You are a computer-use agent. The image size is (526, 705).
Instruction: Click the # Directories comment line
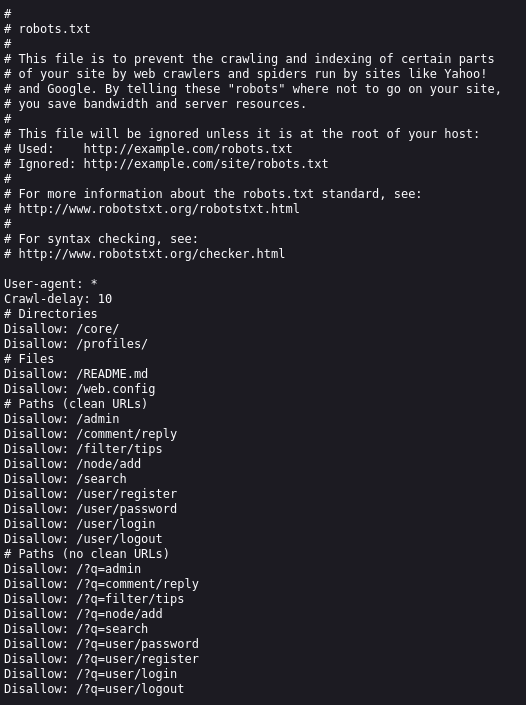[x=51, y=314]
